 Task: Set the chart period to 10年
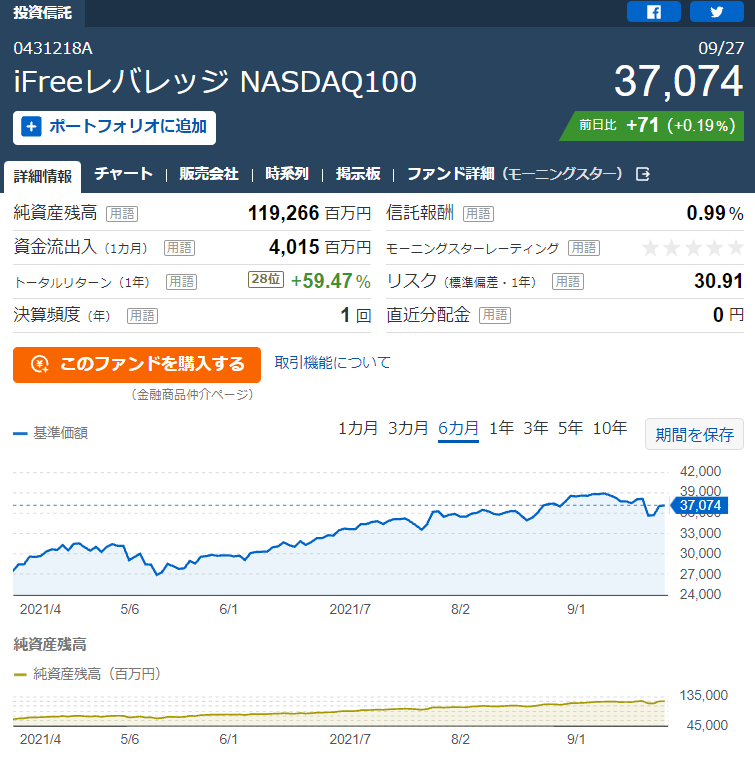coord(610,428)
